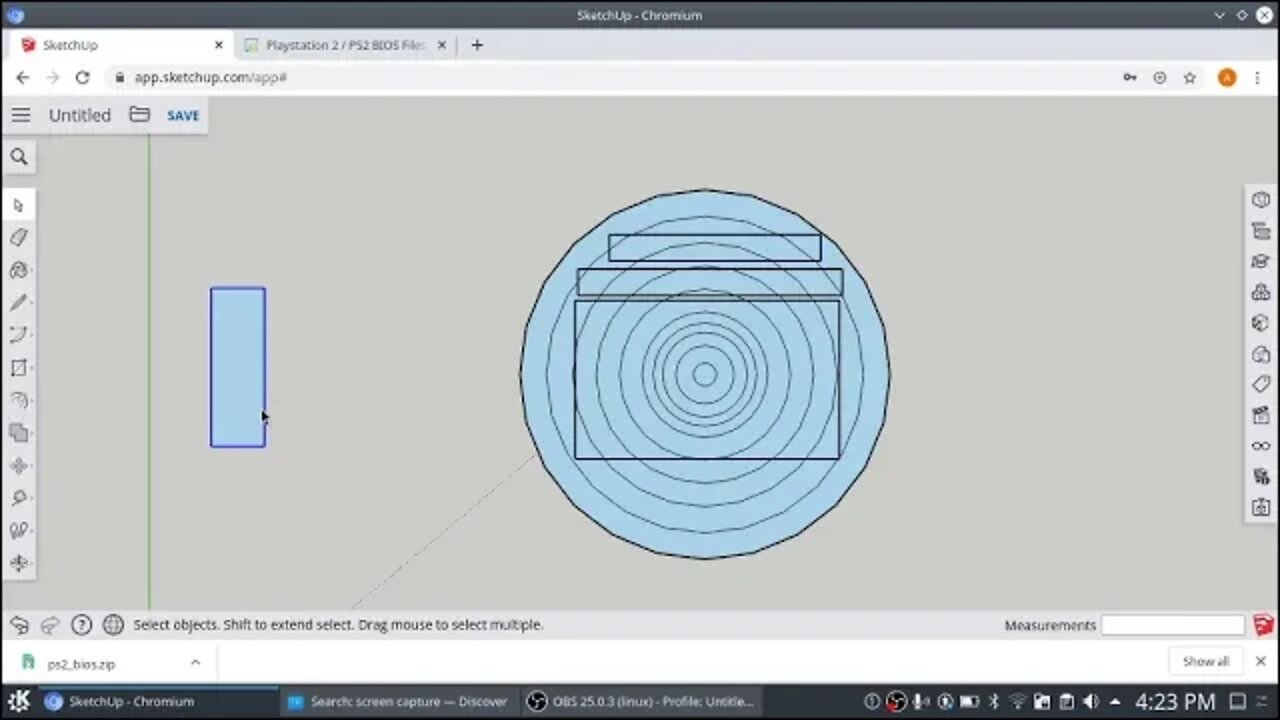Open the Bluetooth tray icon
Screen dimensions: 1280x720
tap(994, 702)
